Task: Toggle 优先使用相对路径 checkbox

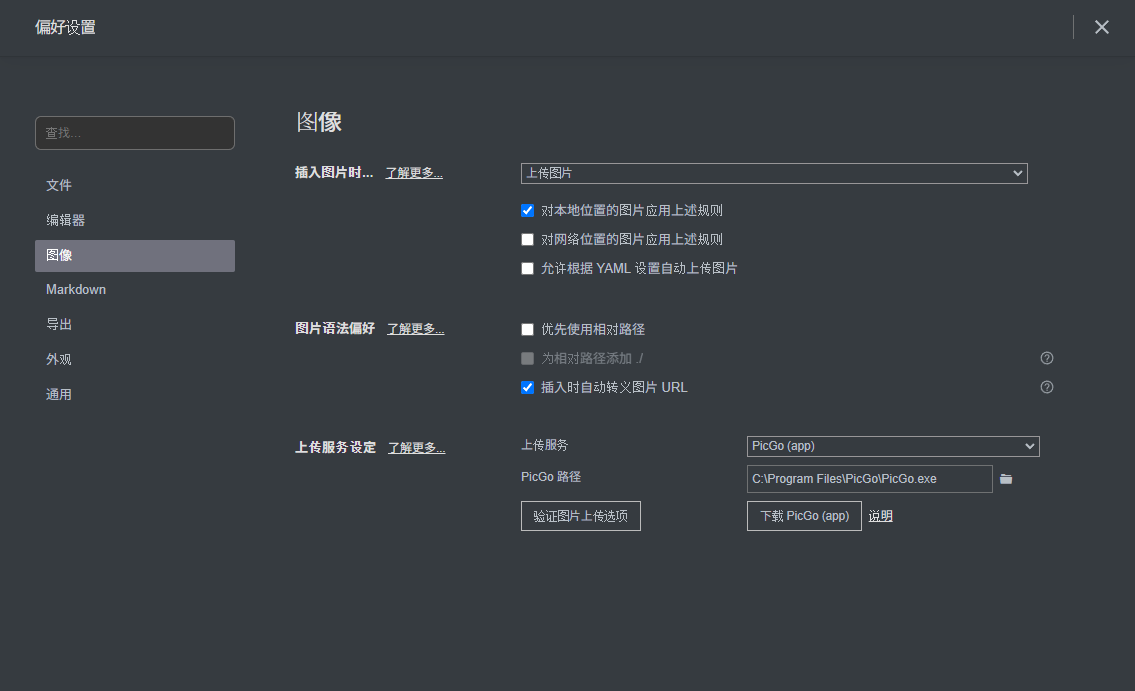Action: (x=528, y=330)
